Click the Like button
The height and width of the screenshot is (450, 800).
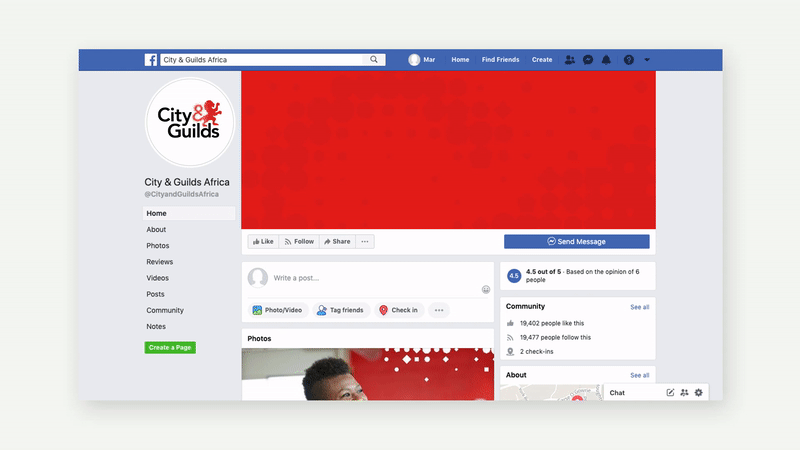tap(263, 241)
